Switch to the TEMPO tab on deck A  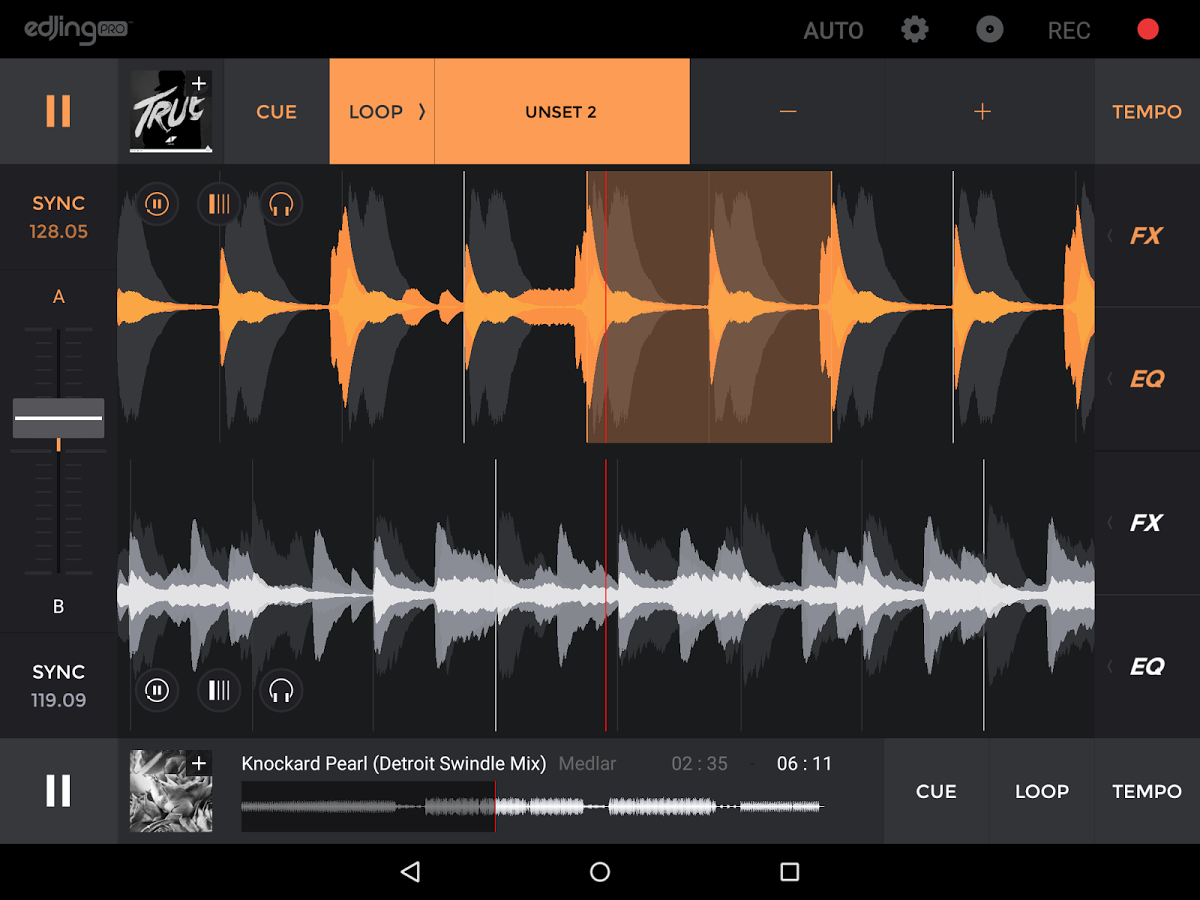click(1146, 111)
